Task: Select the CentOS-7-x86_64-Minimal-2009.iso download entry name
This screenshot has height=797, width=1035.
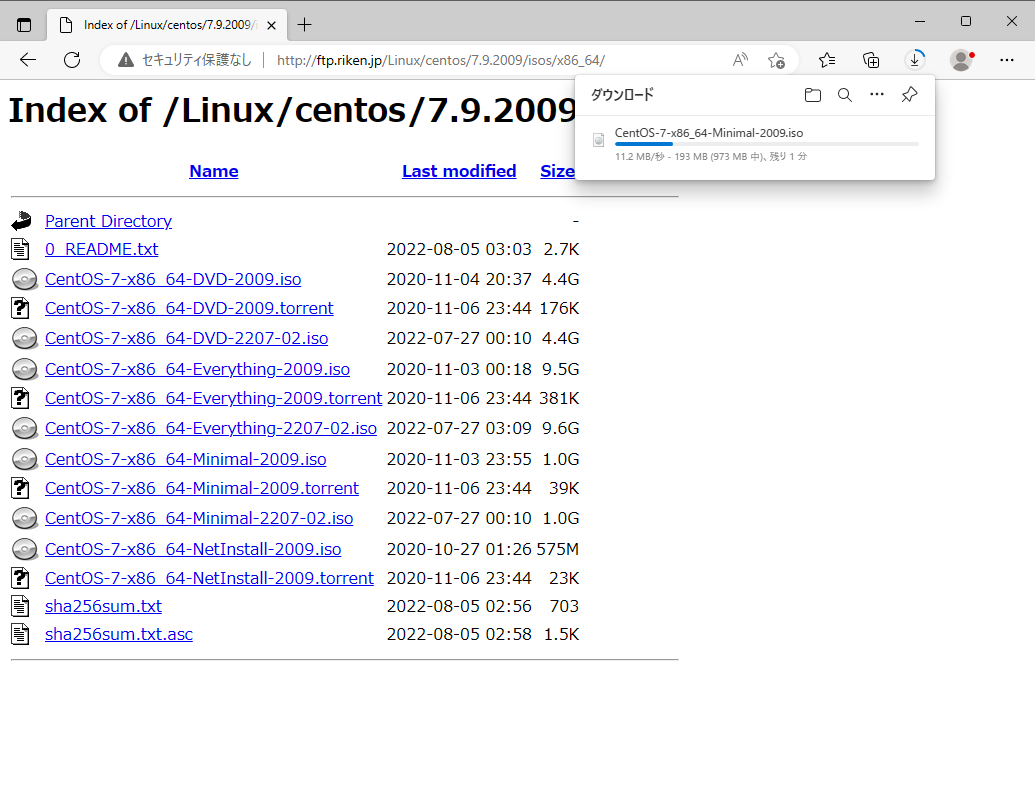Action: coord(709,133)
